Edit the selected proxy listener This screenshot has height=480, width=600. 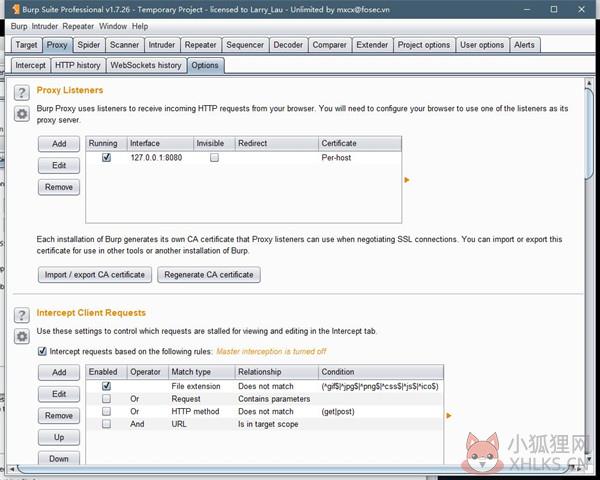(59, 165)
